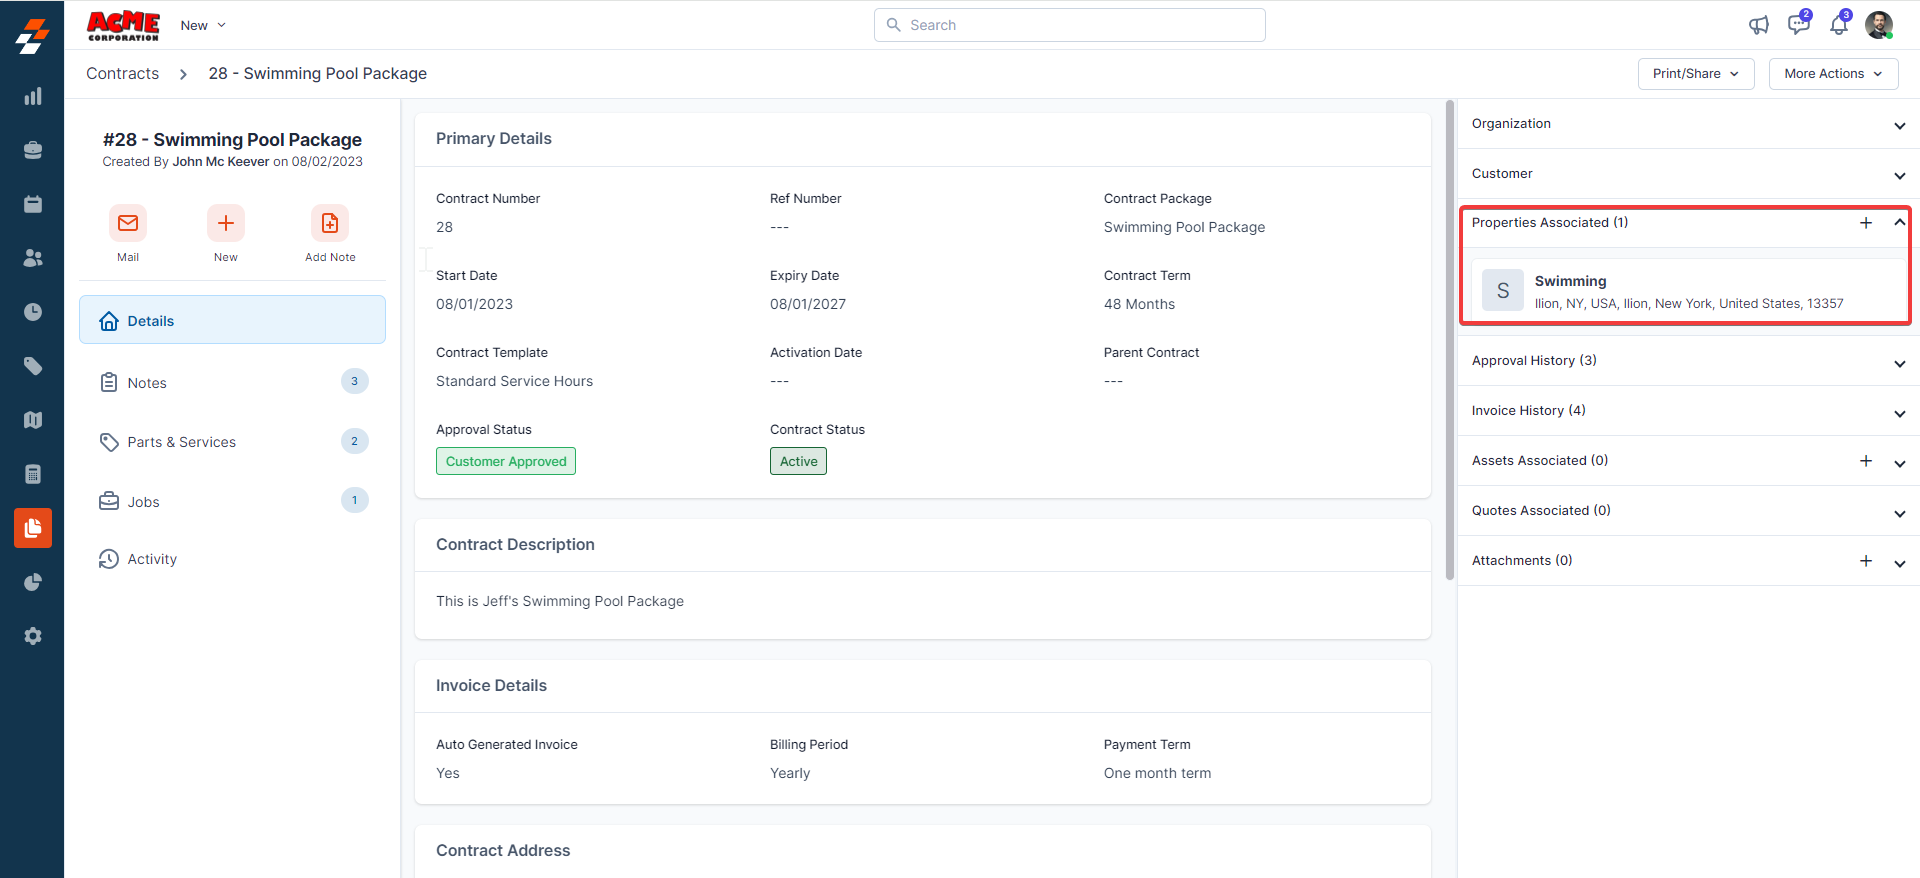The image size is (1920, 878).
Task: Go to Contracts breadcrumb link
Action: [x=122, y=74]
